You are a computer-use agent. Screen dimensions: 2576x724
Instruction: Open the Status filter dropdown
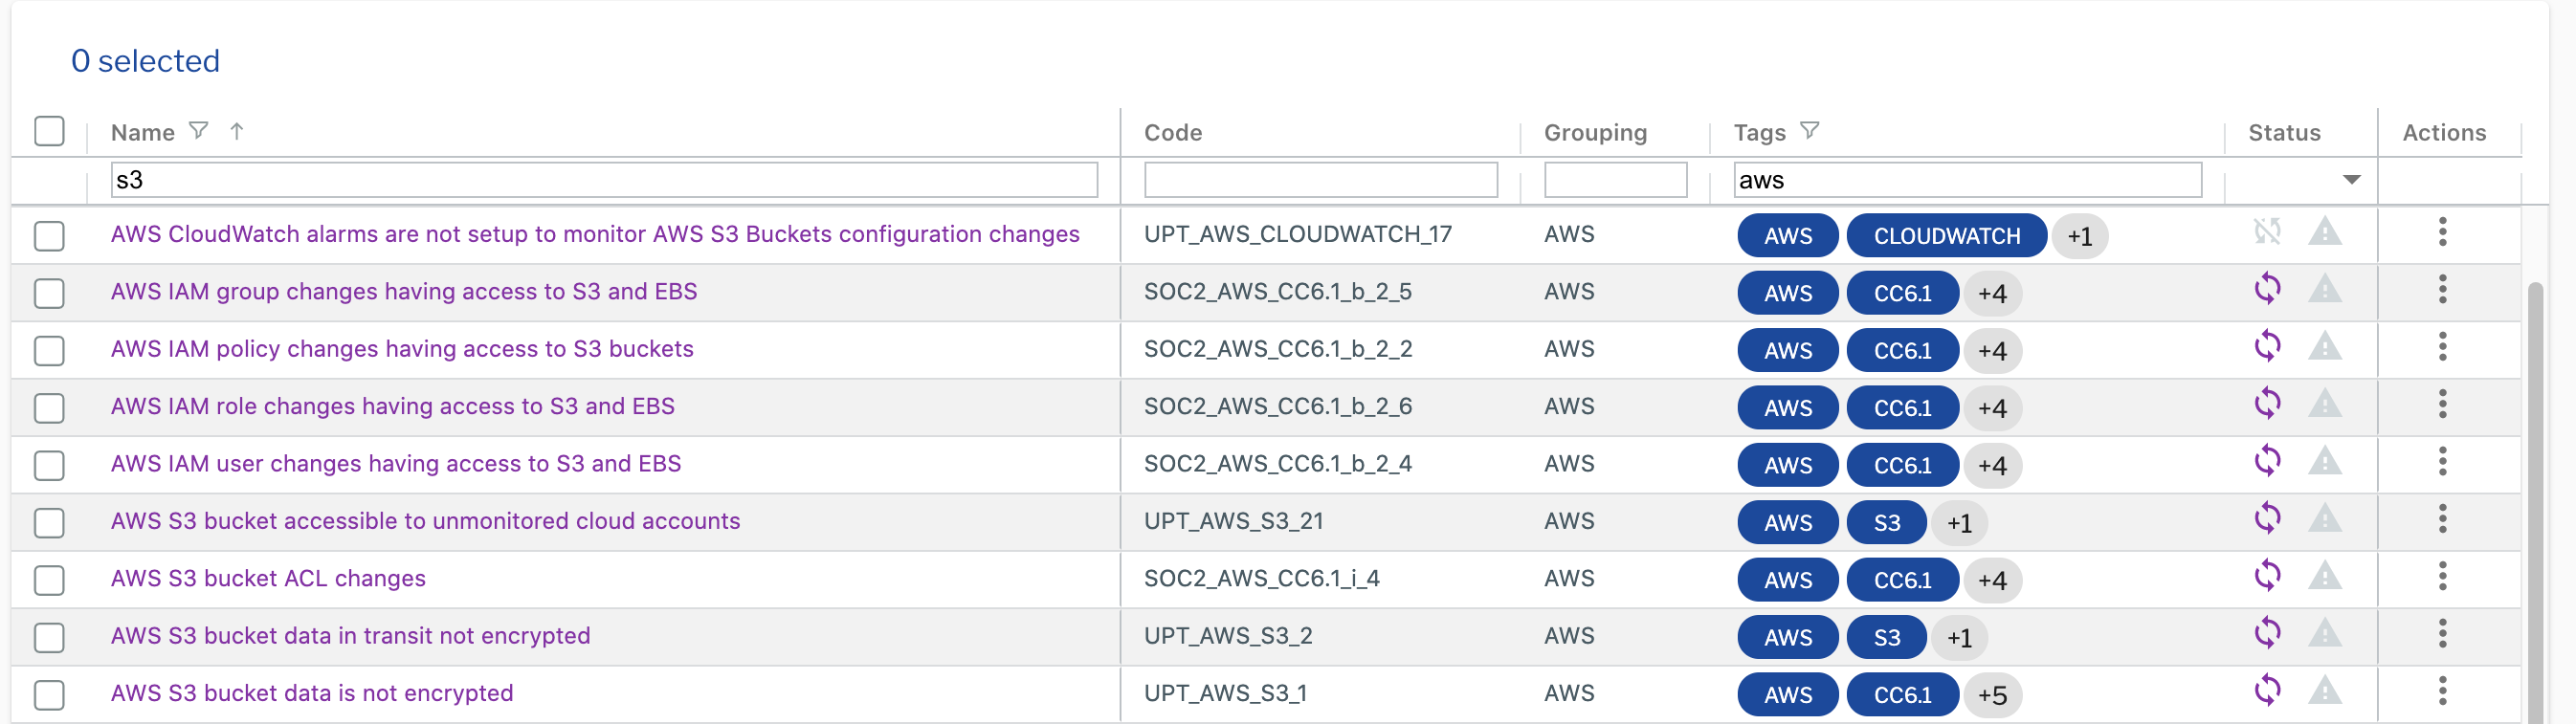tap(2351, 180)
